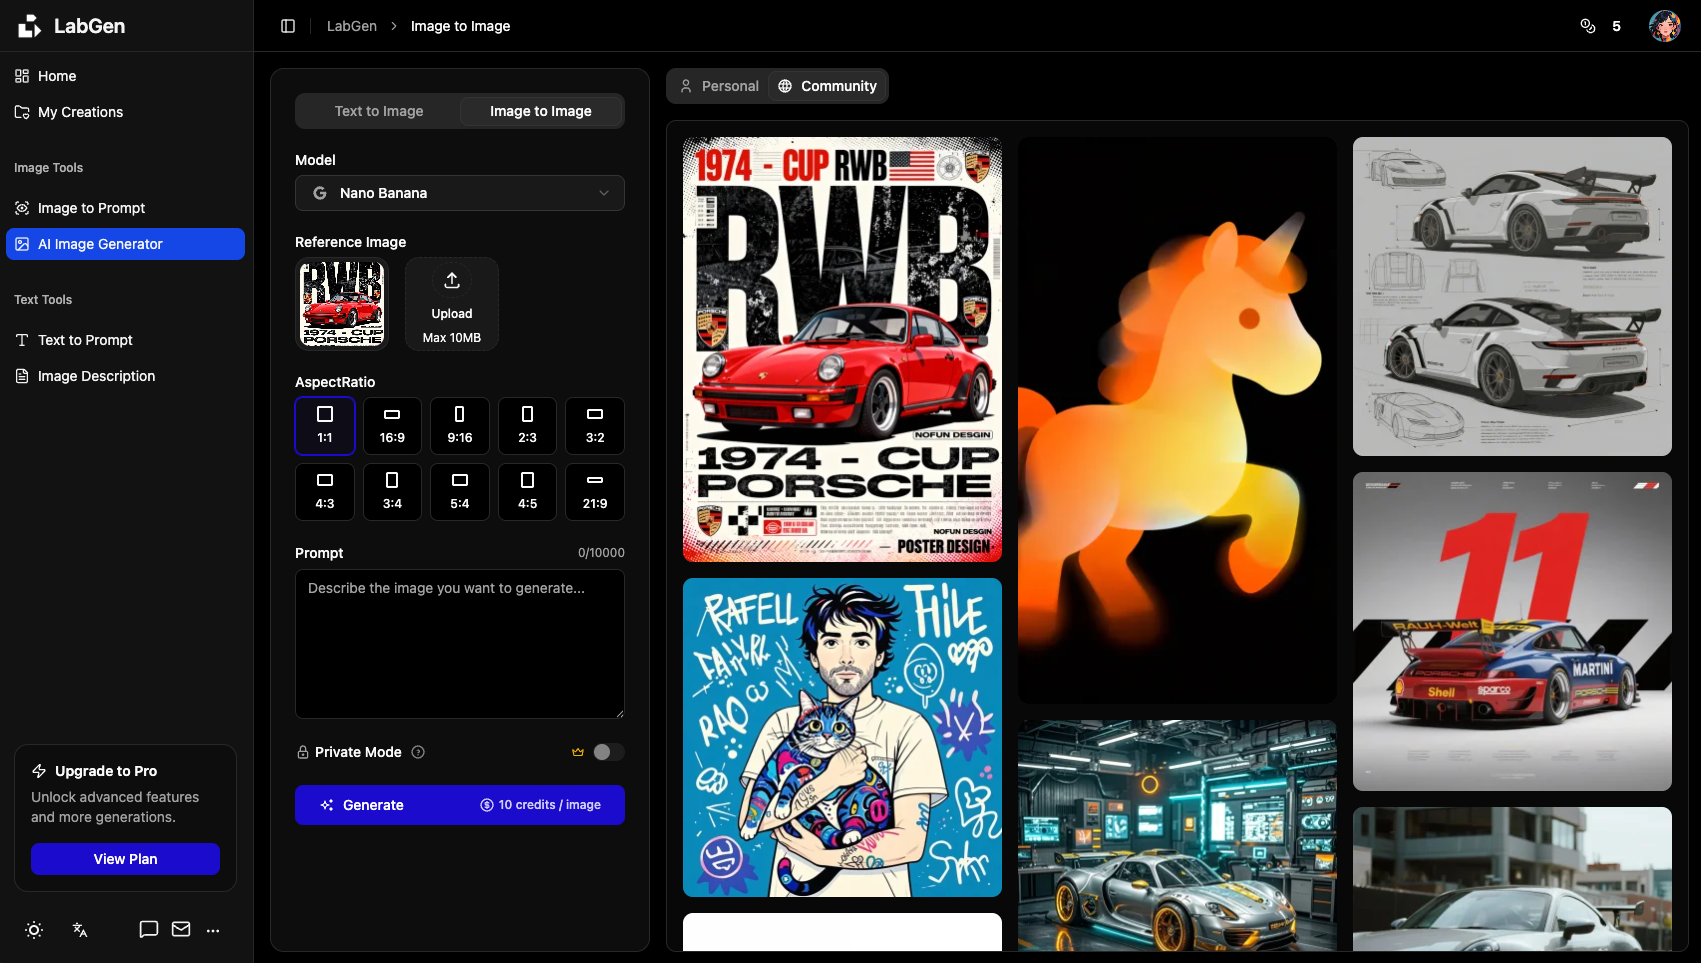Click the Pro crown icon

pos(578,752)
